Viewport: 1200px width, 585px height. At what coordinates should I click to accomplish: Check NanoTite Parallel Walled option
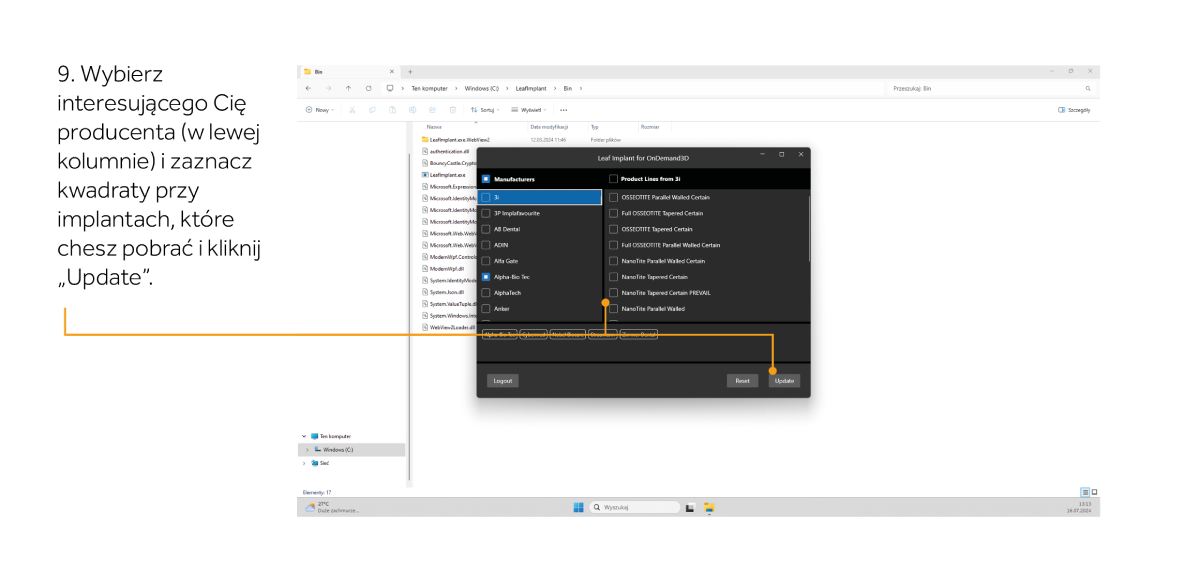[613, 309]
